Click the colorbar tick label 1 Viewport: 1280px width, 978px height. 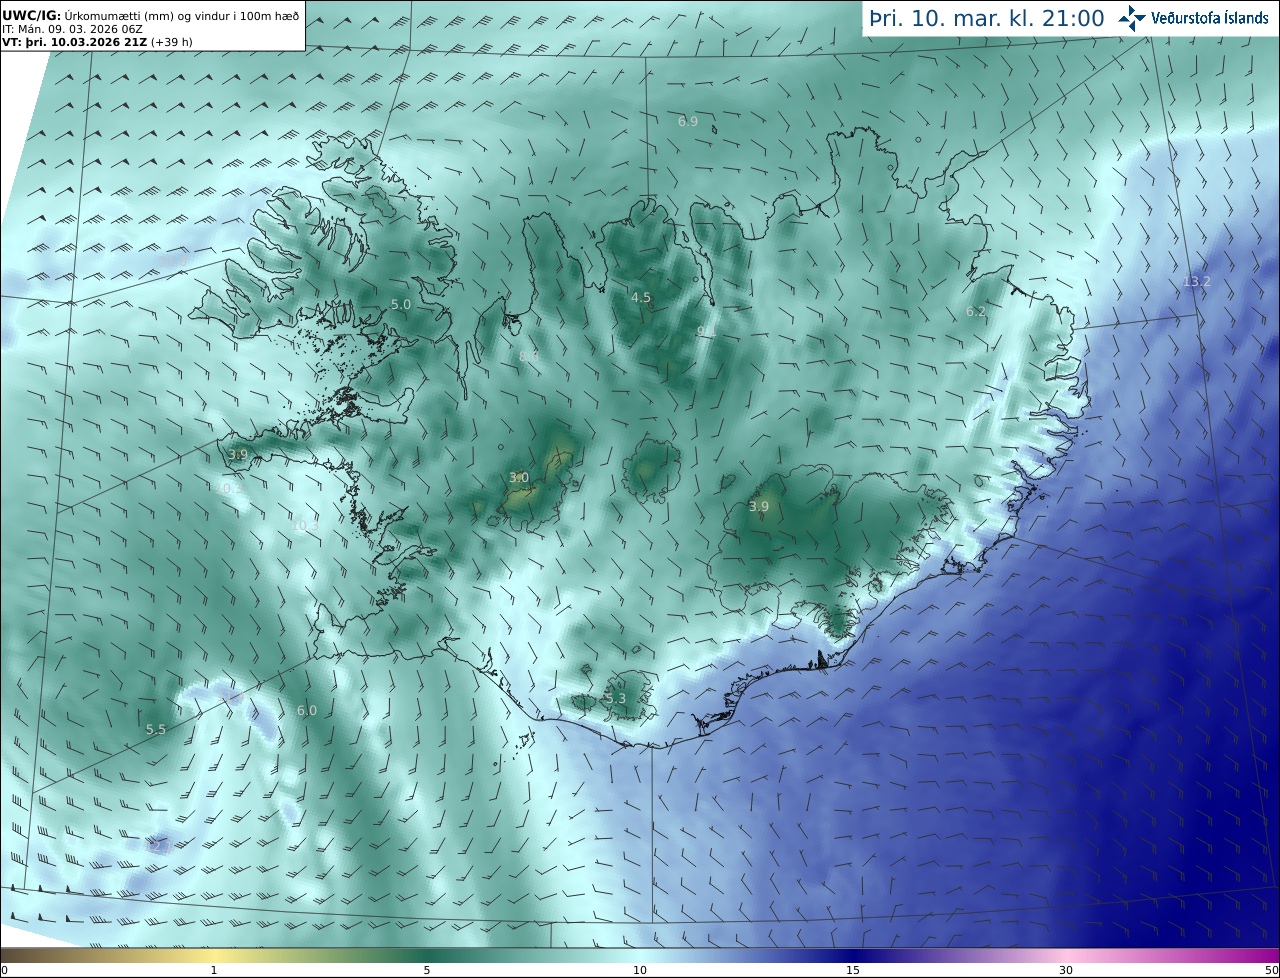click(214, 970)
